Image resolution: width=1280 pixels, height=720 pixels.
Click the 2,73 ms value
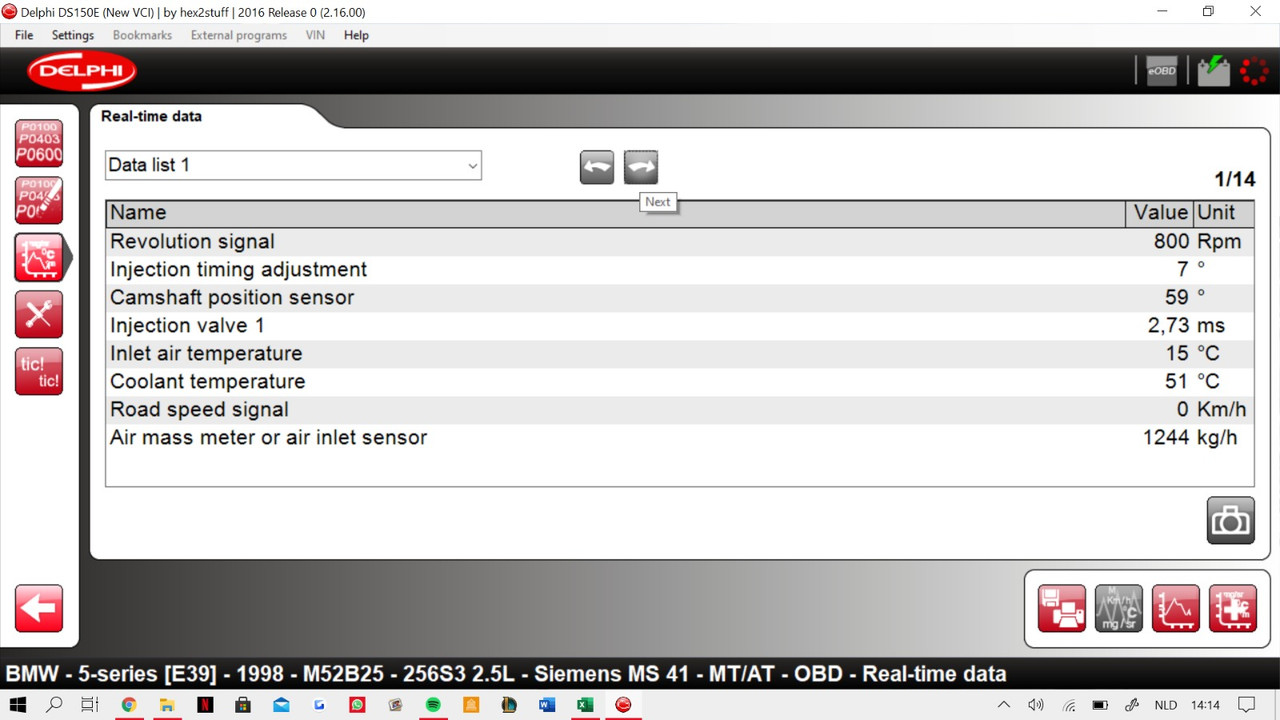click(x=1186, y=325)
